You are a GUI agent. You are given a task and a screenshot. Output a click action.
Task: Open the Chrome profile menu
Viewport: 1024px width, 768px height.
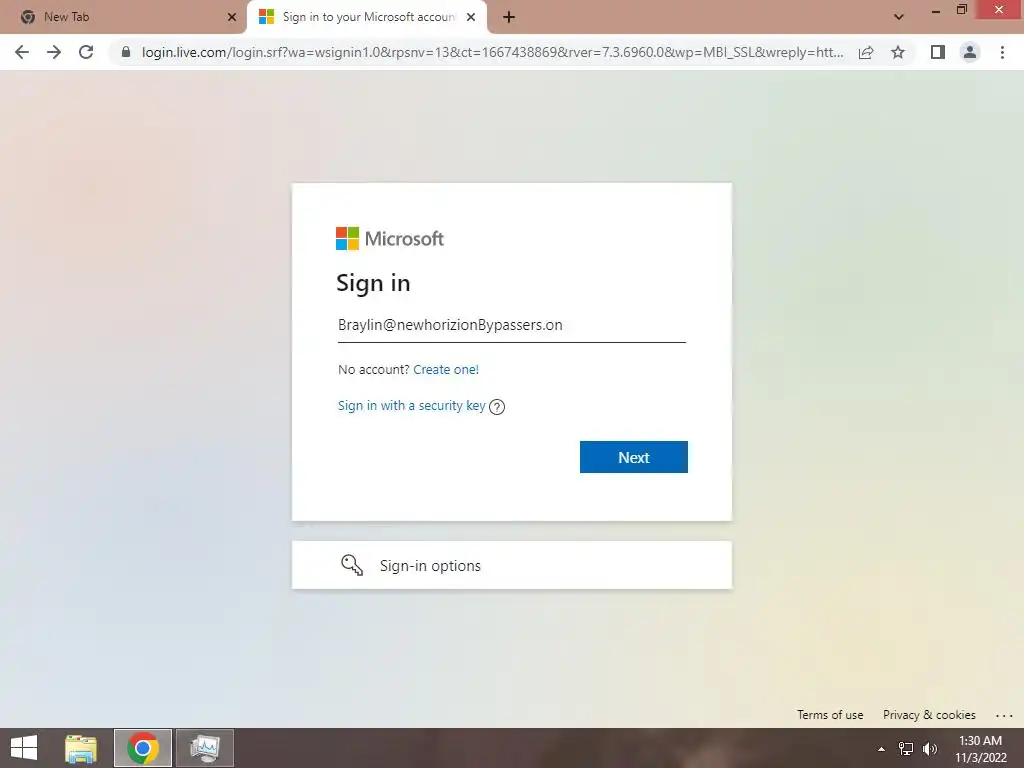pos(970,52)
